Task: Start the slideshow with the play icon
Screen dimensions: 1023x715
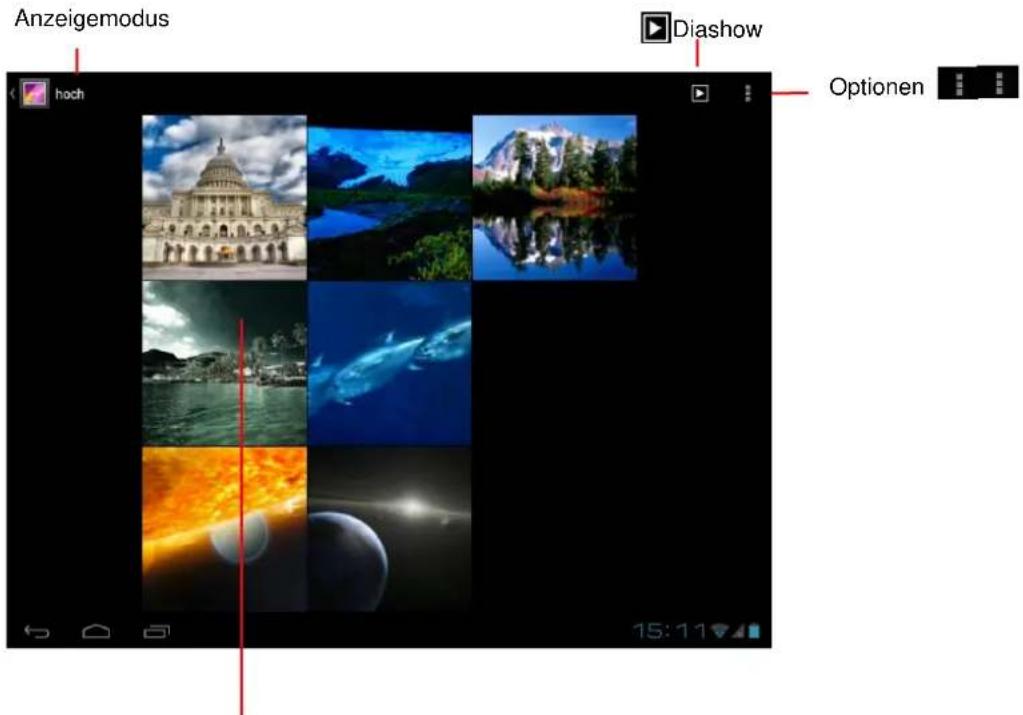Action: pyautogui.click(x=699, y=93)
